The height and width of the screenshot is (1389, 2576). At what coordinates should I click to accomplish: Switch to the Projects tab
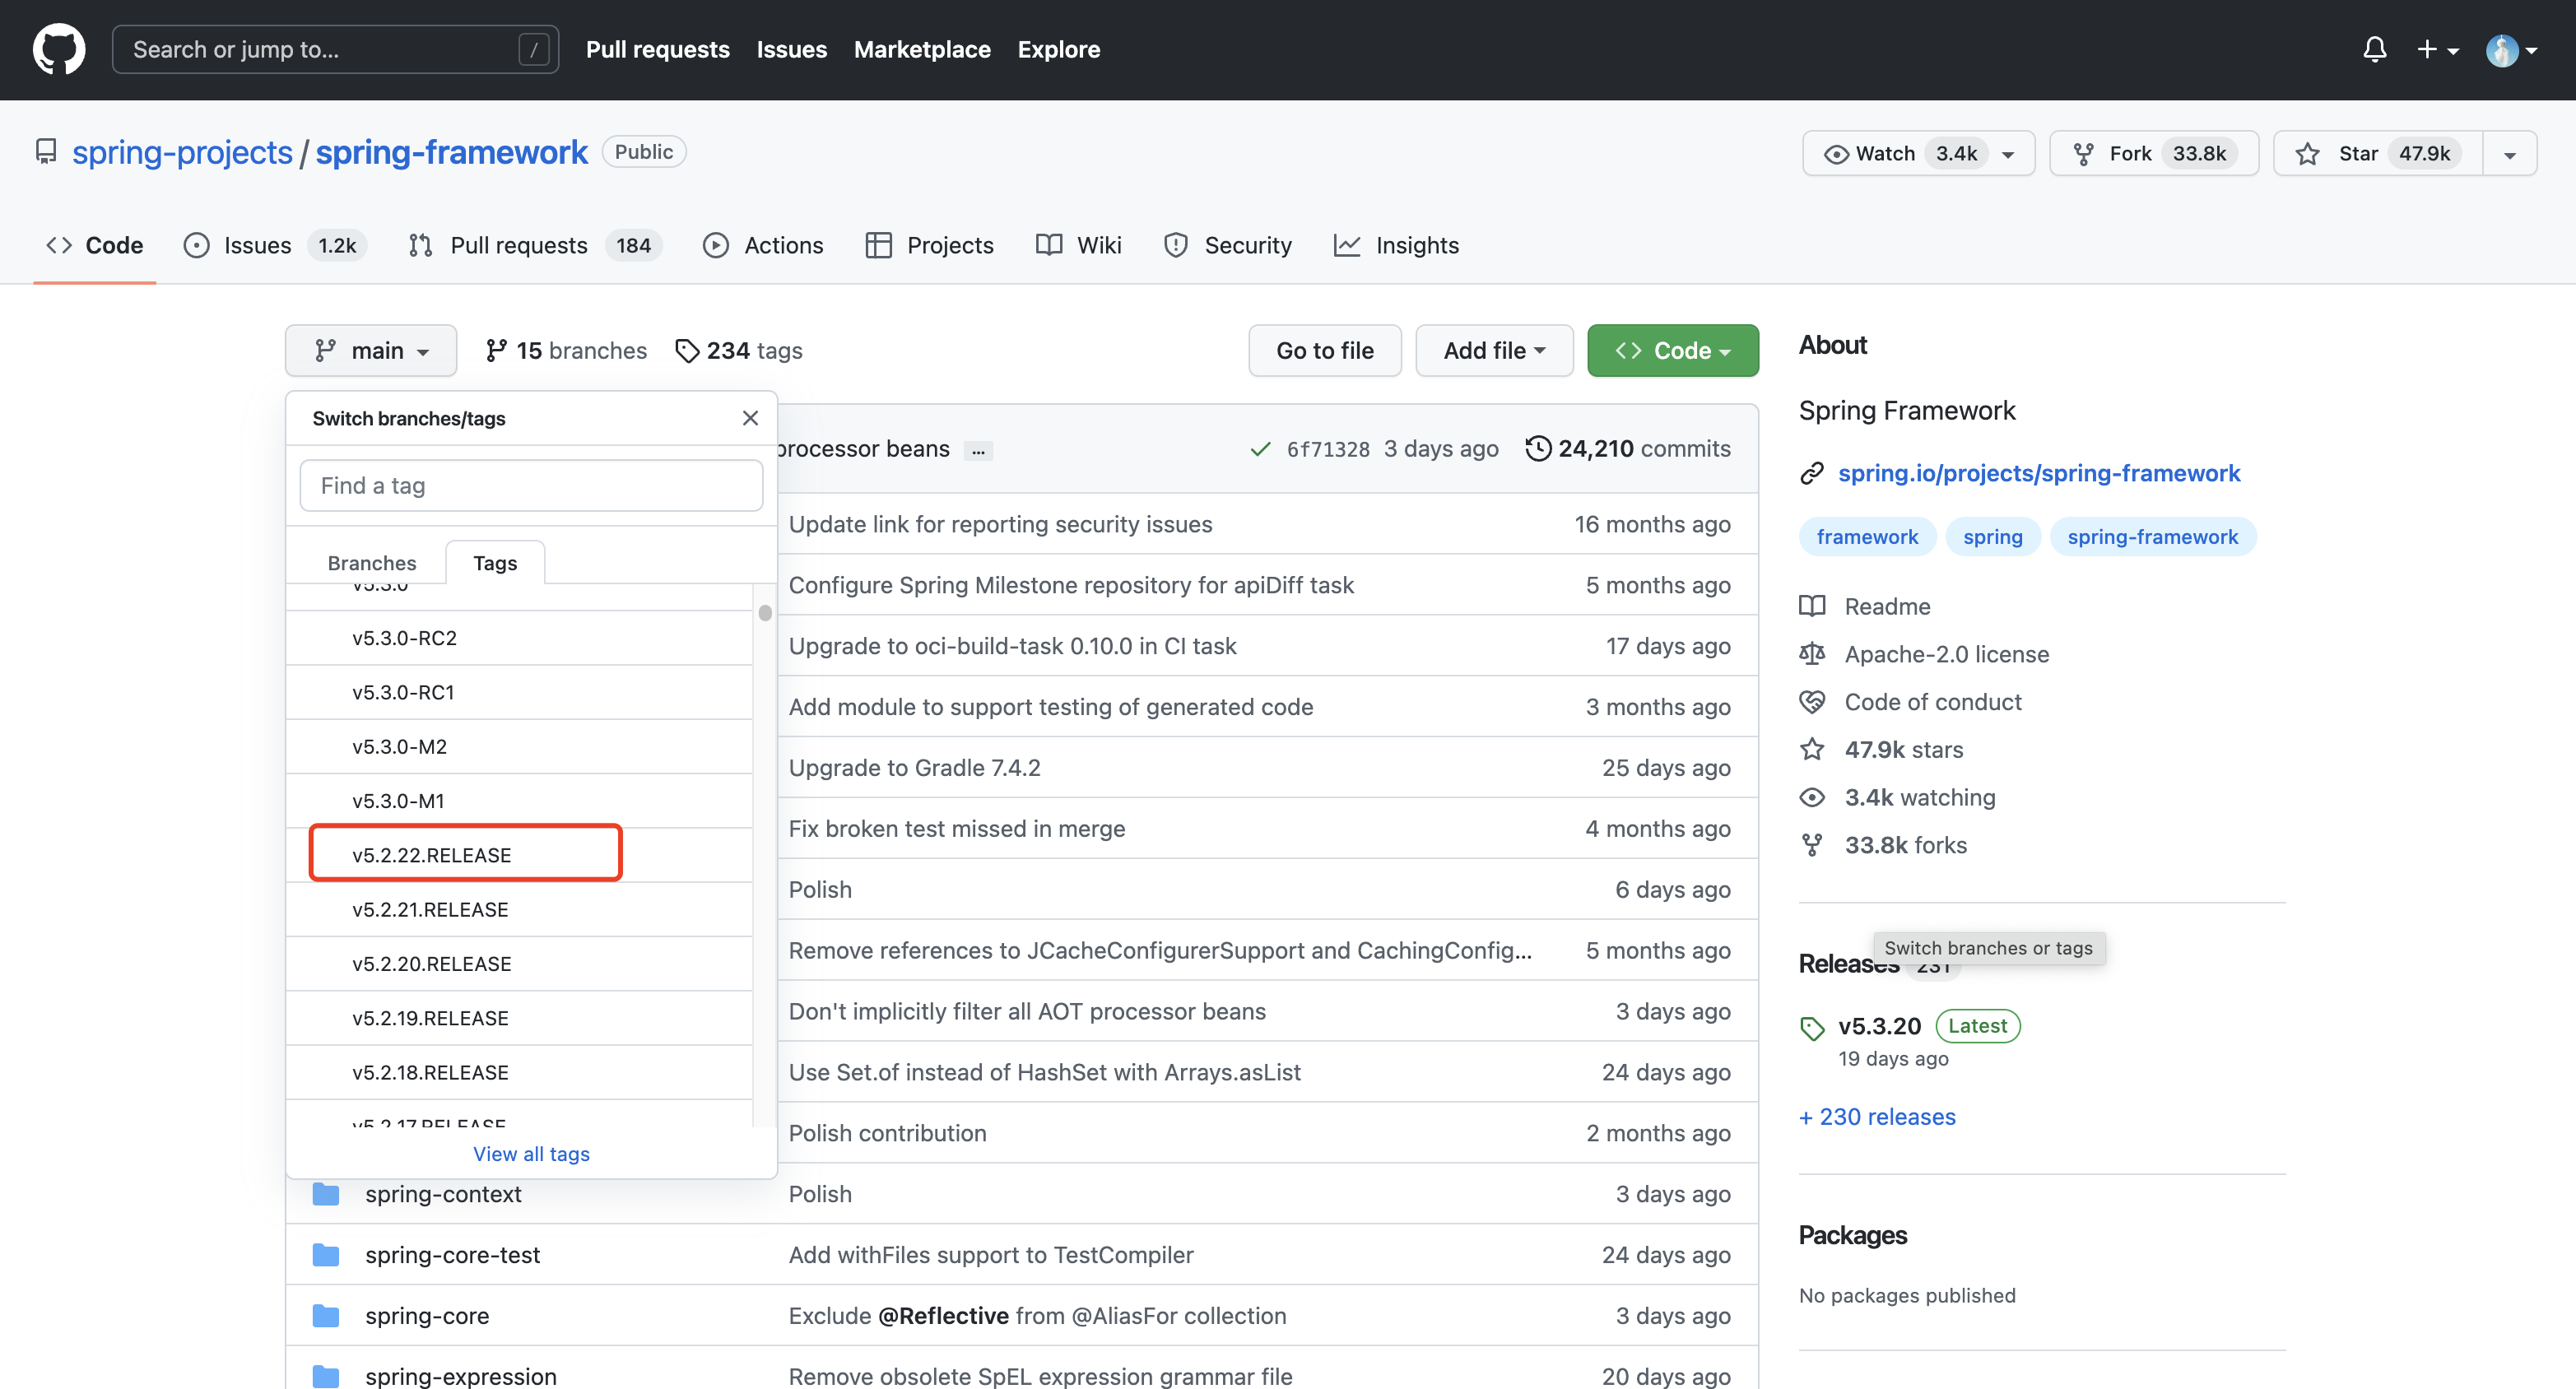click(x=929, y=245)
